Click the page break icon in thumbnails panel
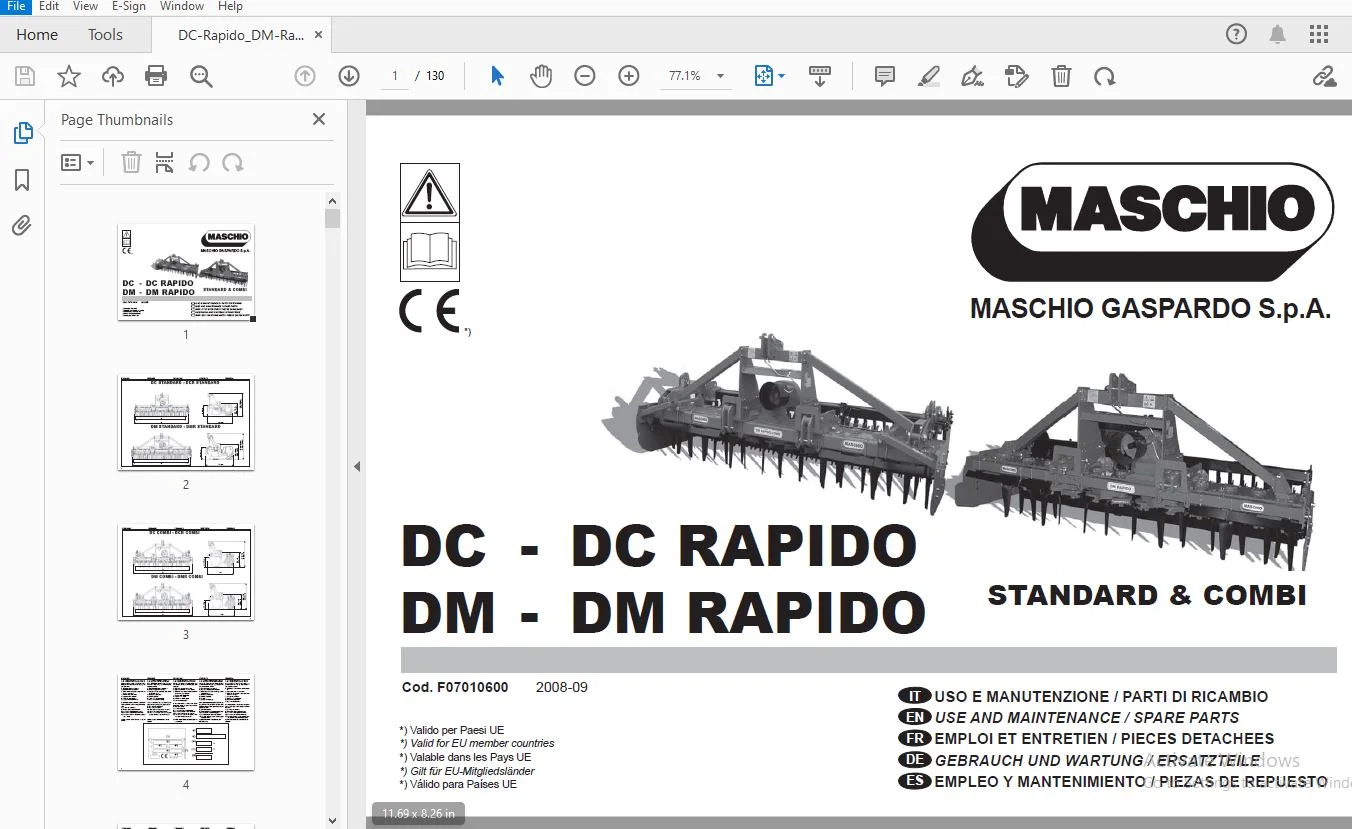 [165, 162]
